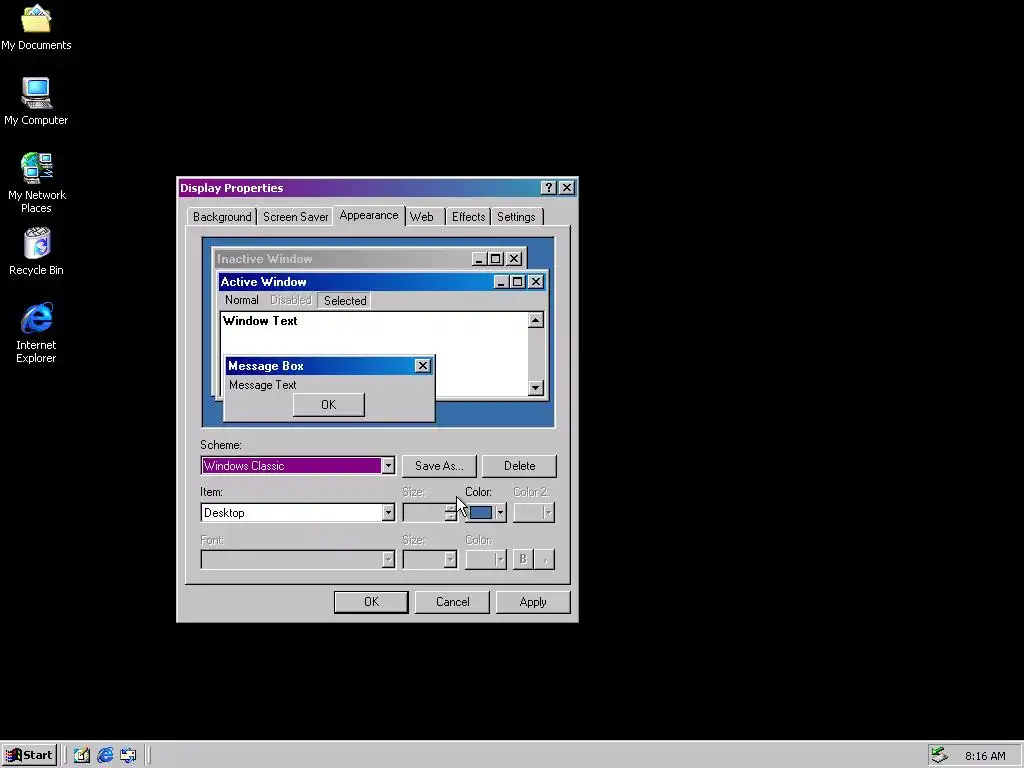Select the Recycle Bin desktop icon
This screenshot has height=768, width=1024.
tap(36, 251)
